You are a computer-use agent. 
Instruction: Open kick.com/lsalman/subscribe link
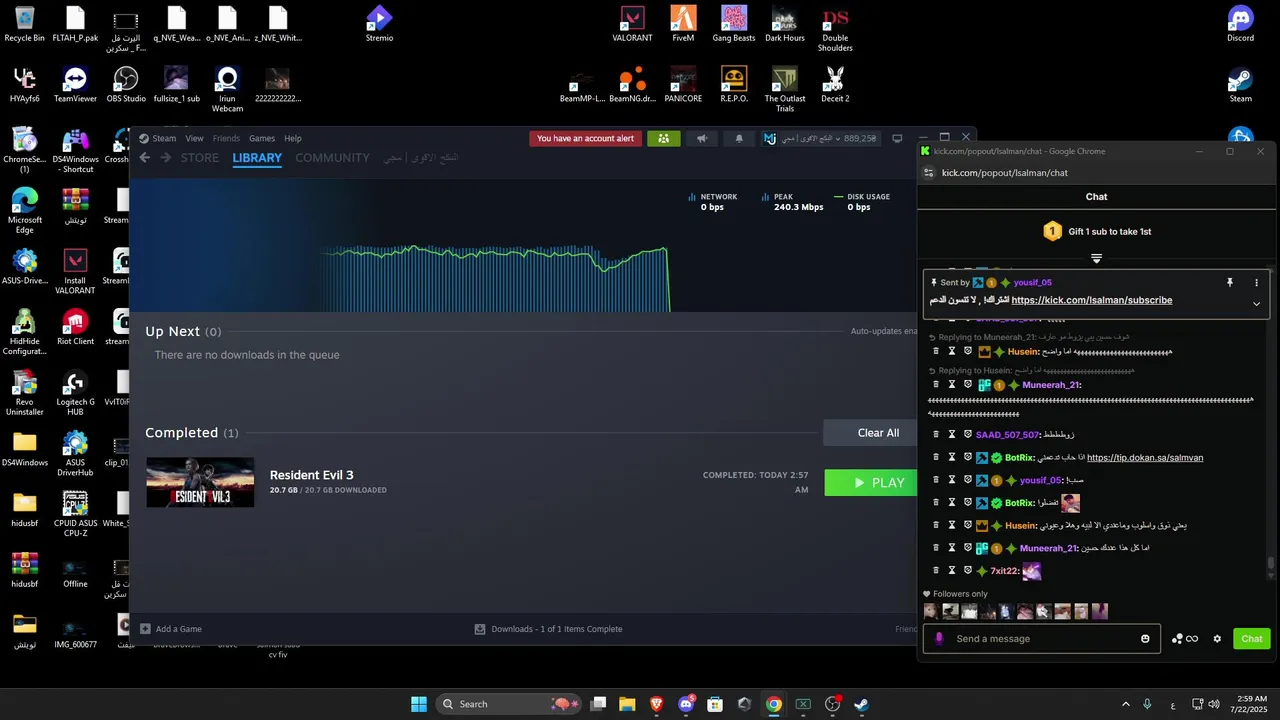click(1092, 300)
